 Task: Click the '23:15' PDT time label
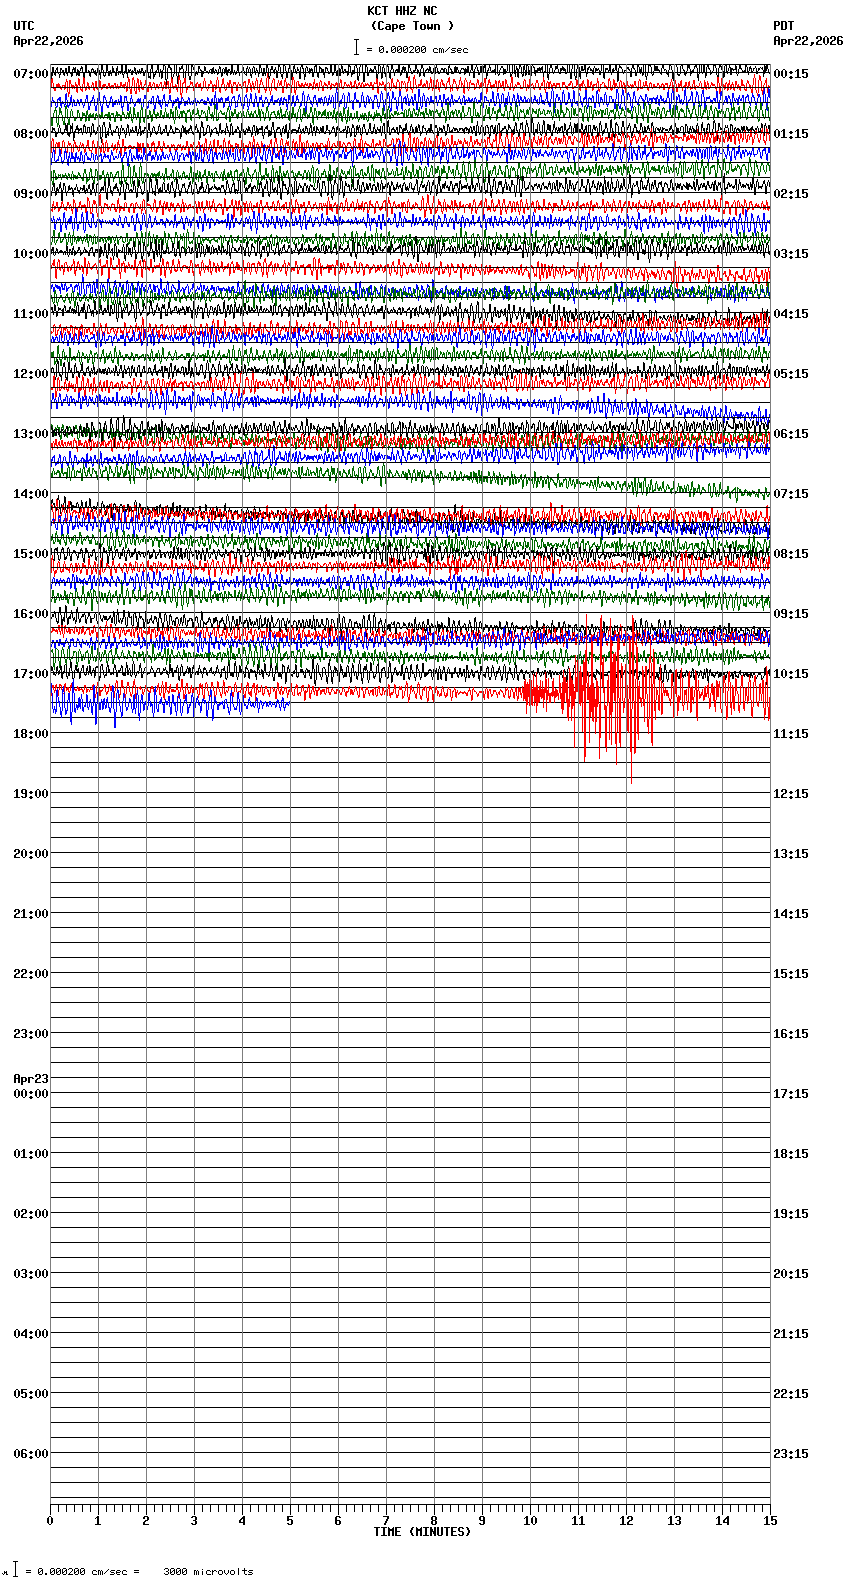791,1454
